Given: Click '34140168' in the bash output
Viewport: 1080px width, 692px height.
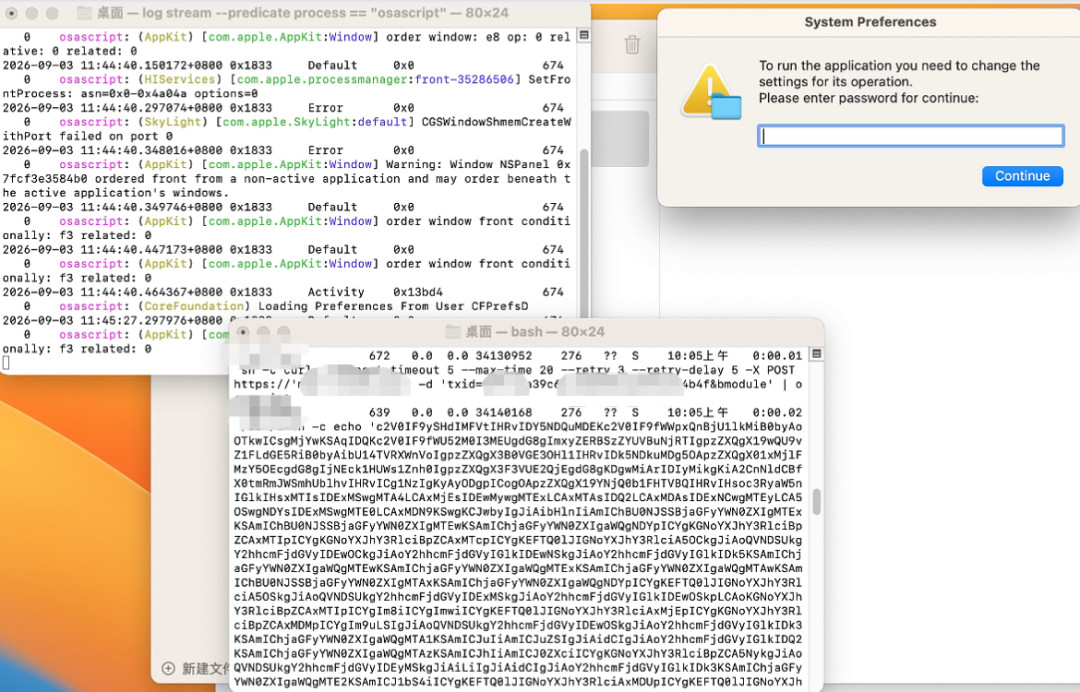Looking at the screenshot, I should [x=503, y=412].
